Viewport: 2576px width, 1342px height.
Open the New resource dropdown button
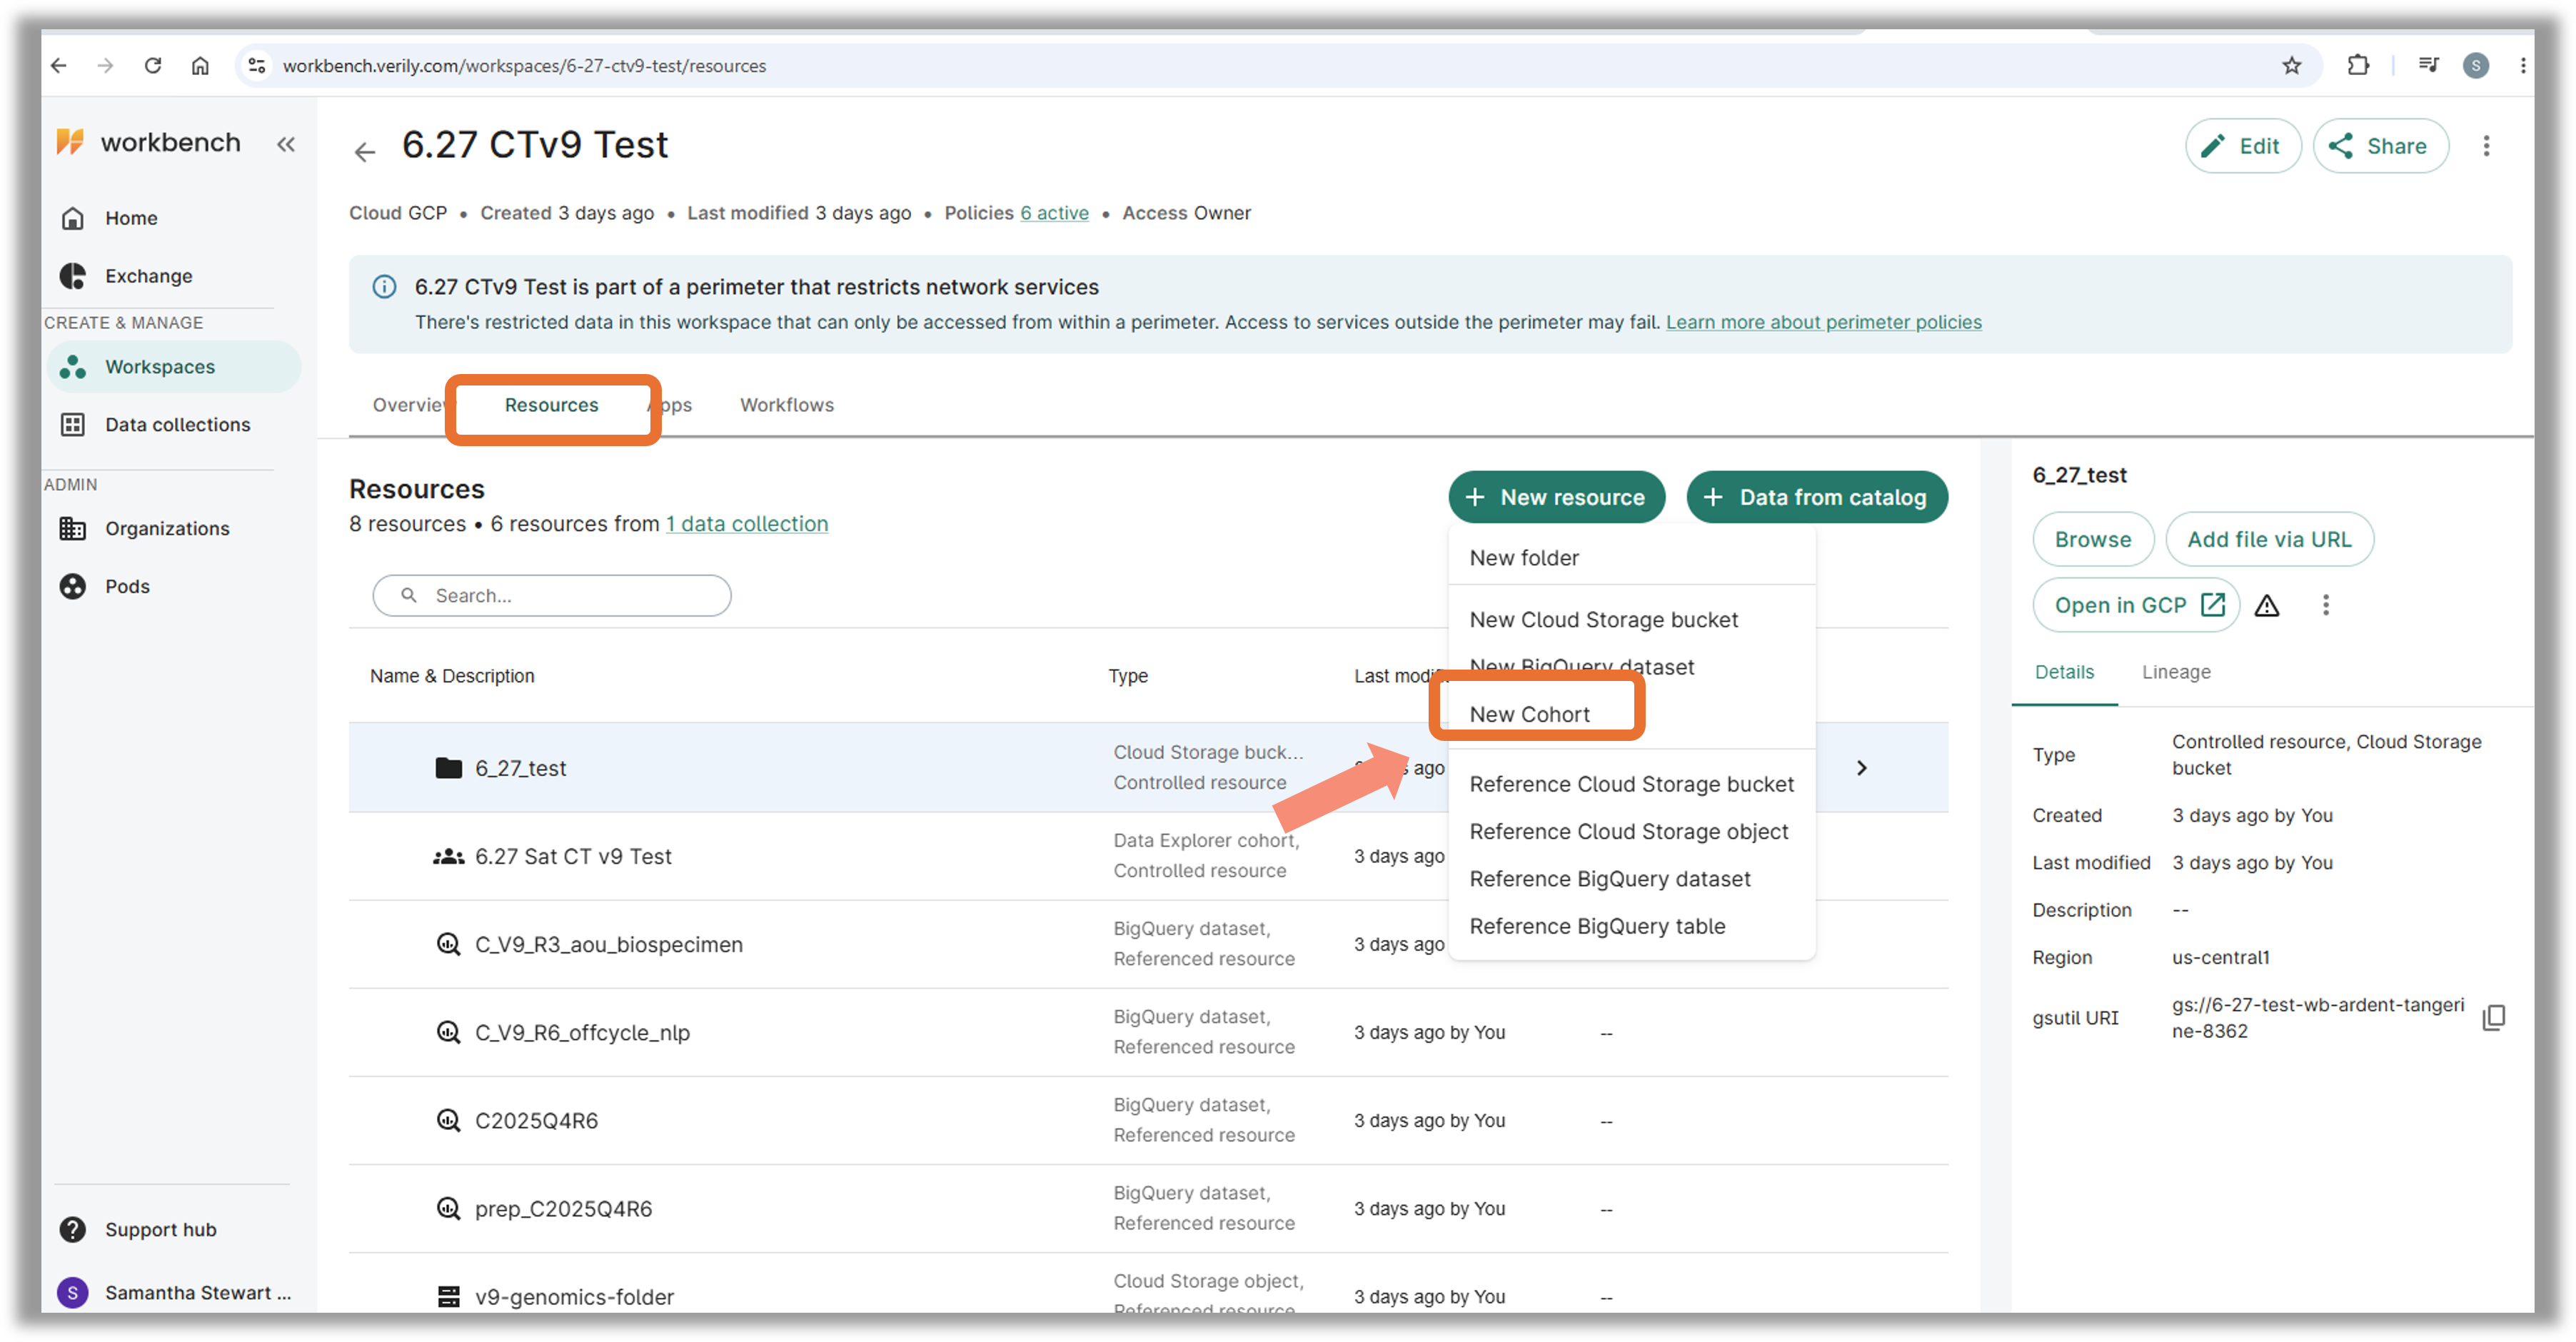click(x=1556, y=497)
